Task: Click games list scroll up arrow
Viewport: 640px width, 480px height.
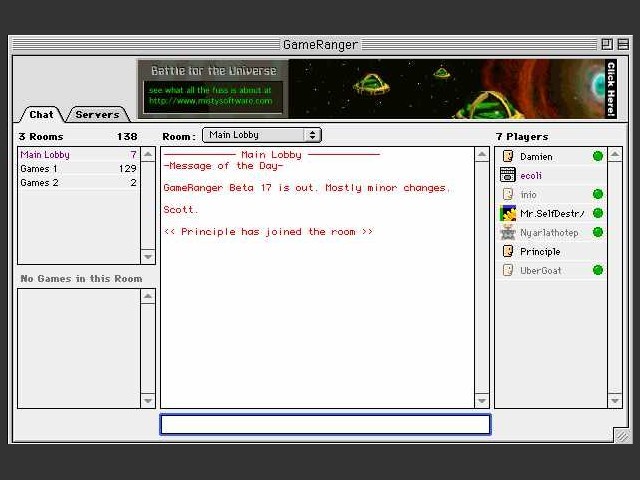Action: coord(148,296)
